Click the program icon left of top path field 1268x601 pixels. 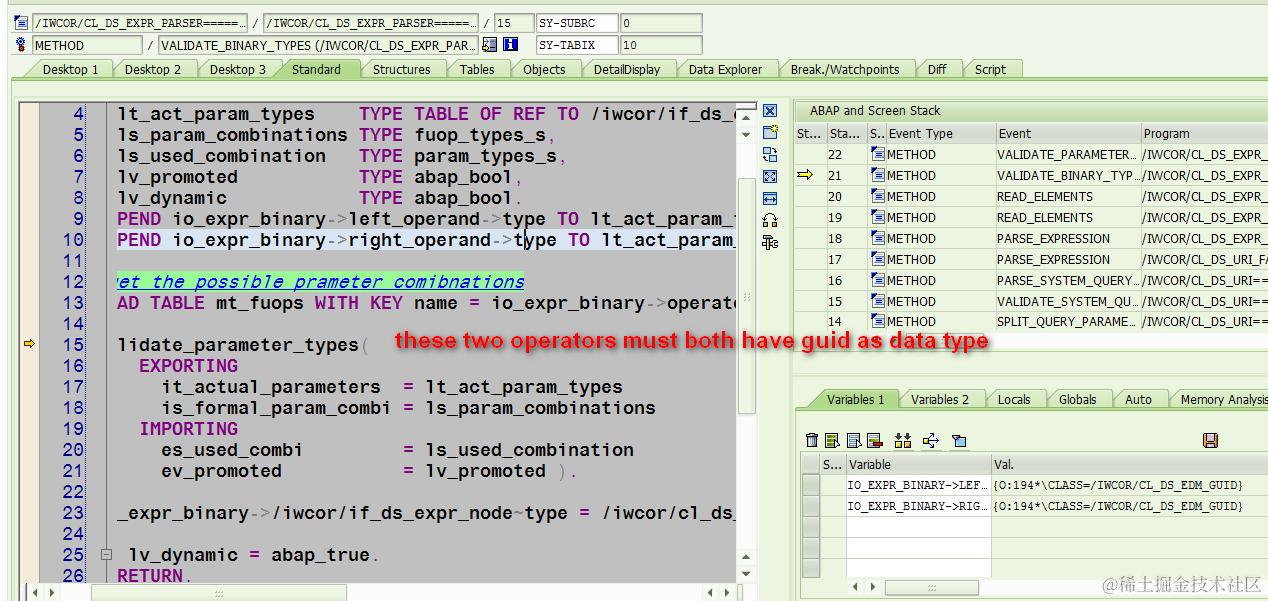click(21, 23)
